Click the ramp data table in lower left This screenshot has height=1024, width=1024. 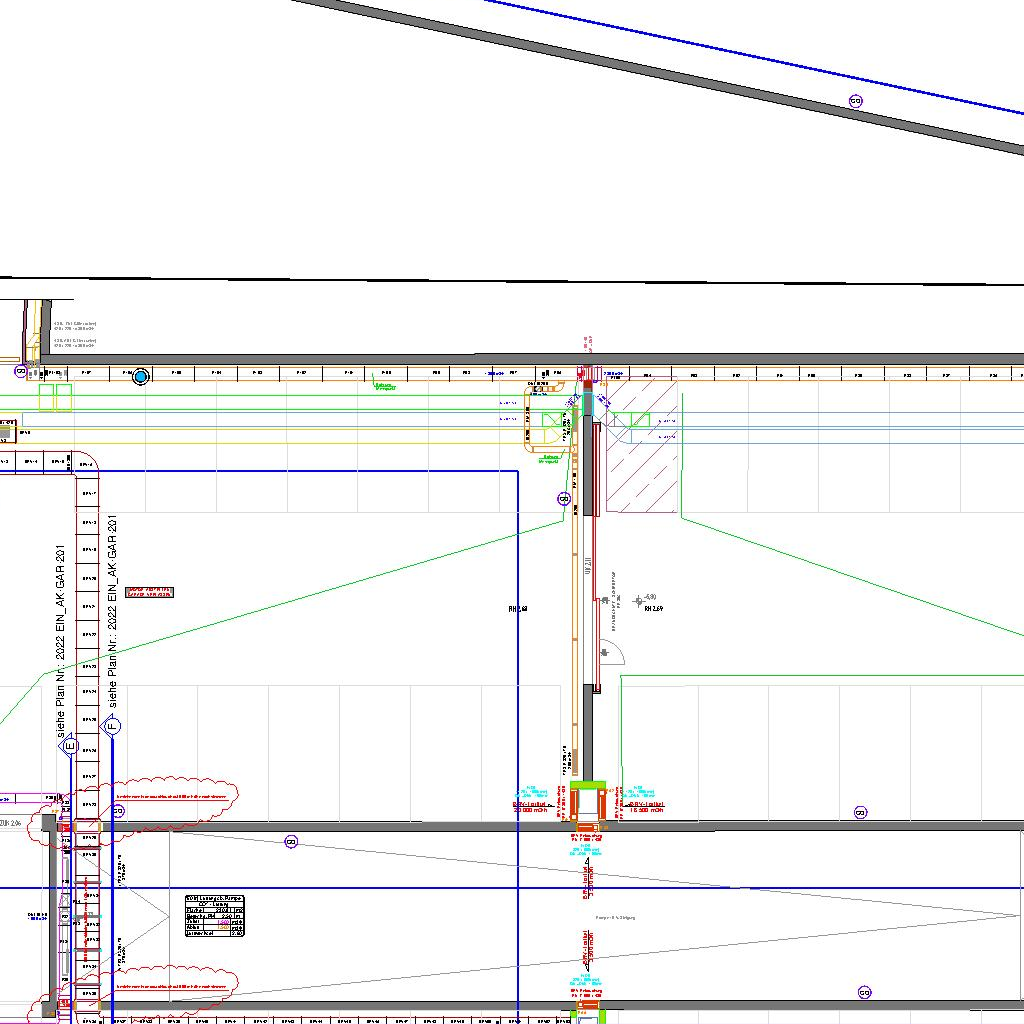click(215, 916)
